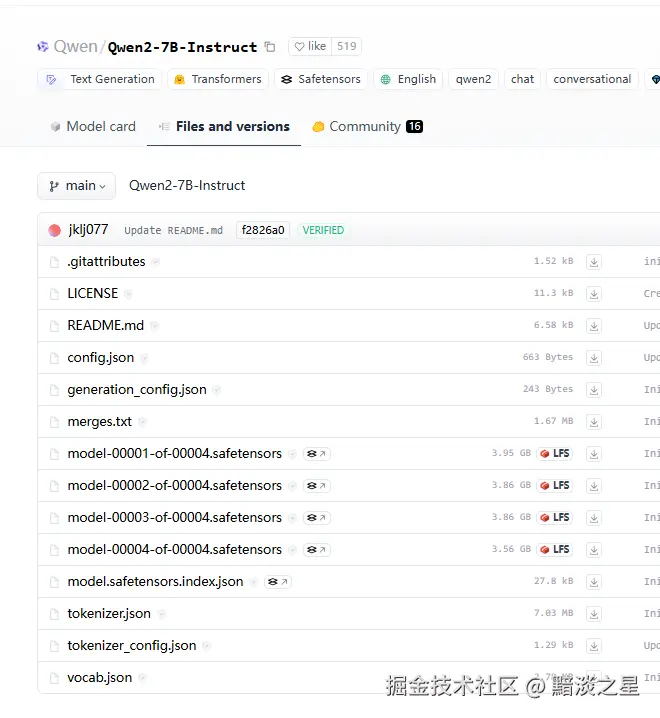The width and height of the screenshot is (660, 718).
Task: Select the Safetensors tag
Action: click(x=321, y=79)
